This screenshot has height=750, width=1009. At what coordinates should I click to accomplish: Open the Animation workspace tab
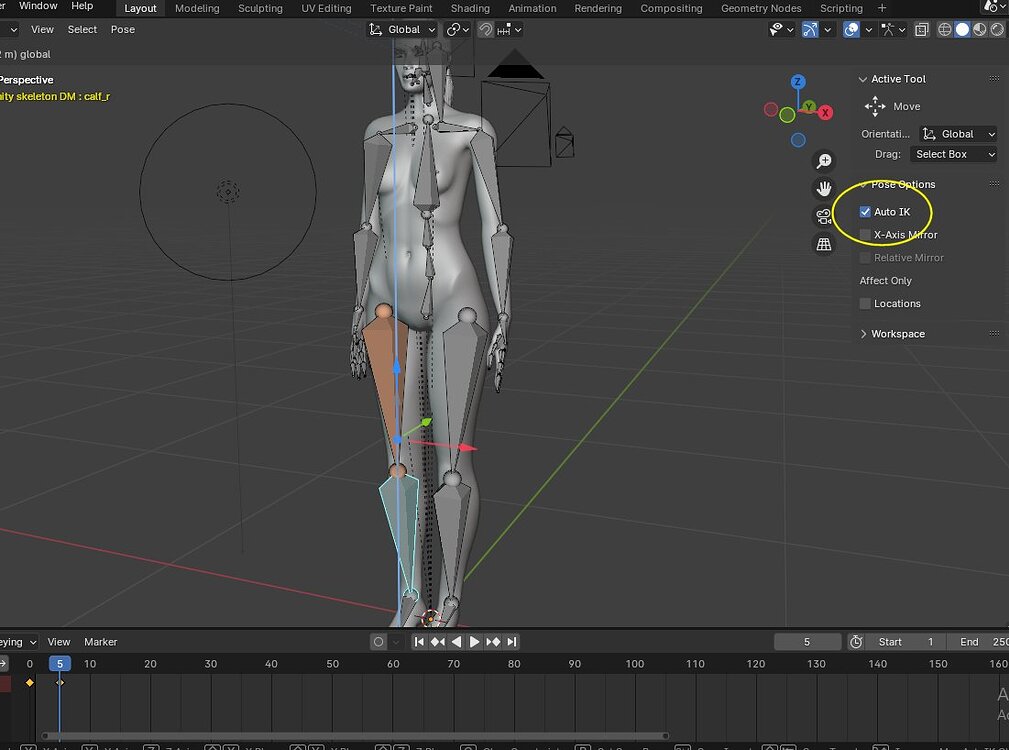pos(532,8)
